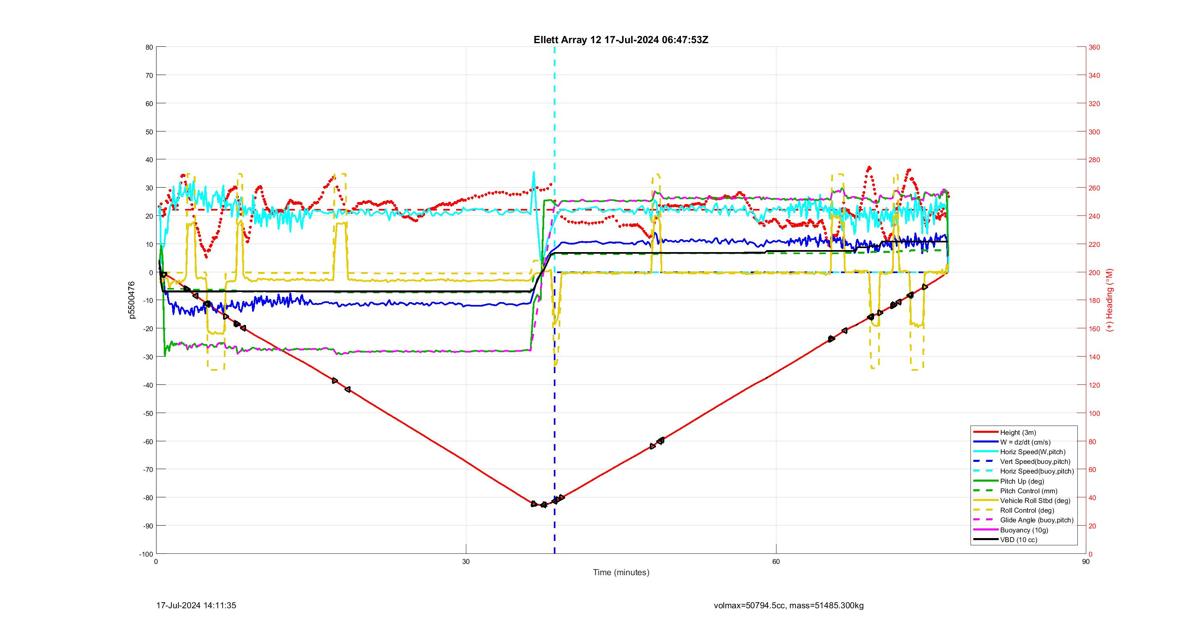
Task: Click the 'Time (minutes)' x-axis label
Action: click(621, 573)
